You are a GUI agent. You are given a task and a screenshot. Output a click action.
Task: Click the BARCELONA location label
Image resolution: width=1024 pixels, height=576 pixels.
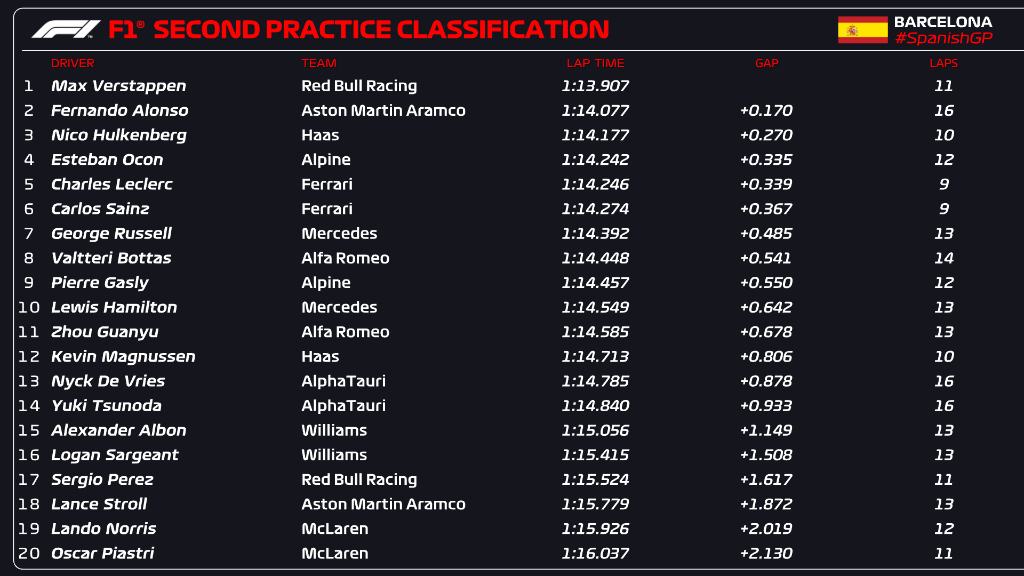(x=943, y=21)
